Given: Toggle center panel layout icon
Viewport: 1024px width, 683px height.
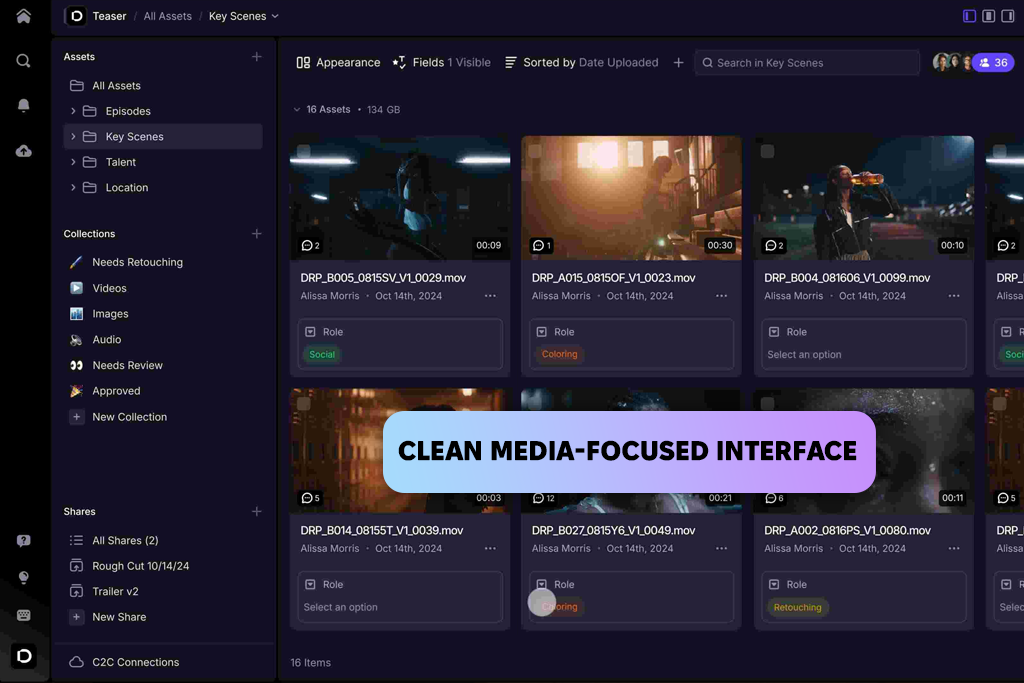Looking at the screenshot, I should click(989, 16).
